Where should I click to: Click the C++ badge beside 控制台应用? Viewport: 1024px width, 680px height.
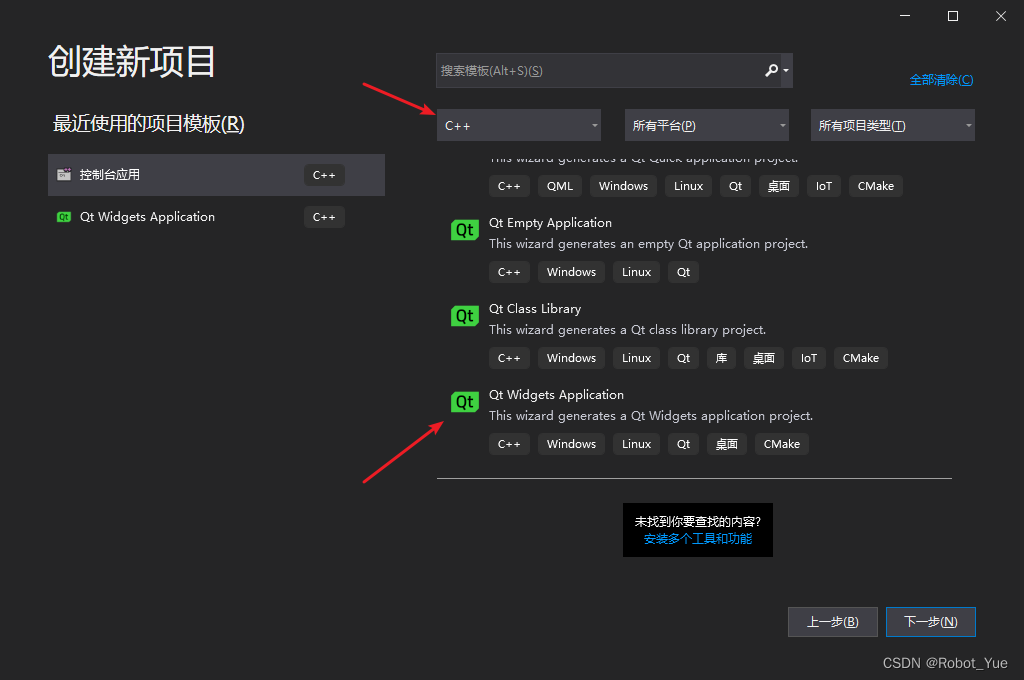click(x=324, y=175)
